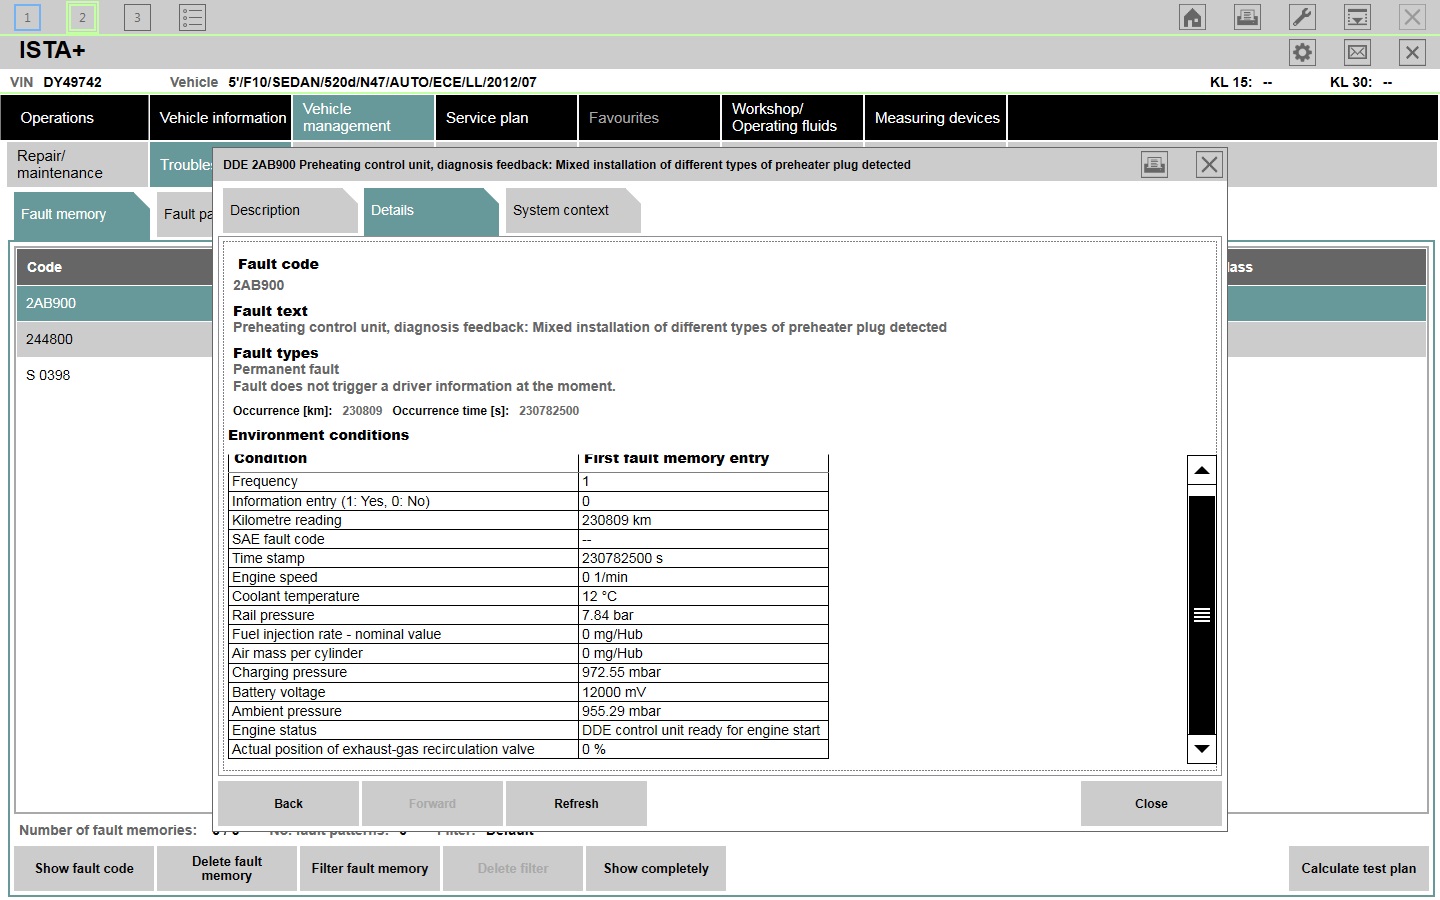Click the Battery voltage value 12000 mV
The image size is (1440, 900).
[614, 692]
